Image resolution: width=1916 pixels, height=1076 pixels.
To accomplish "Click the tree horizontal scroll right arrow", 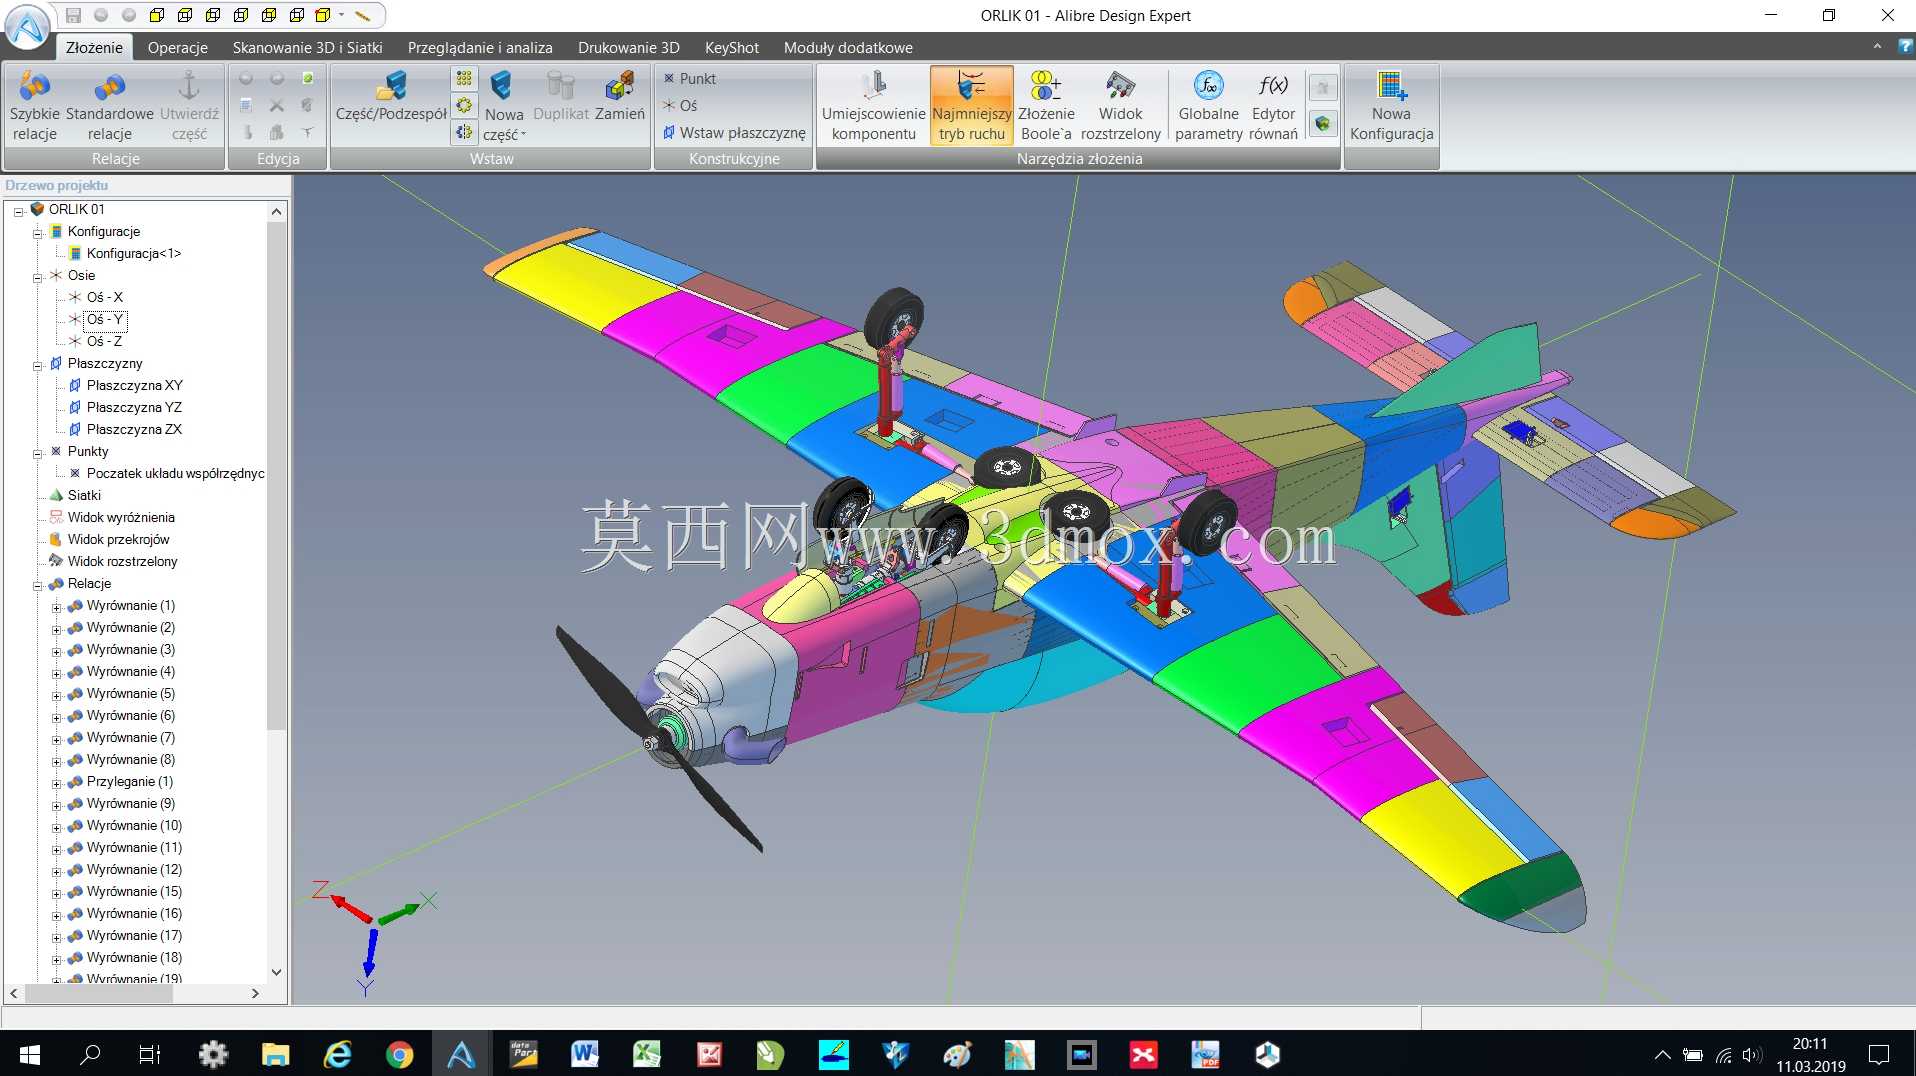I will 255,993.
